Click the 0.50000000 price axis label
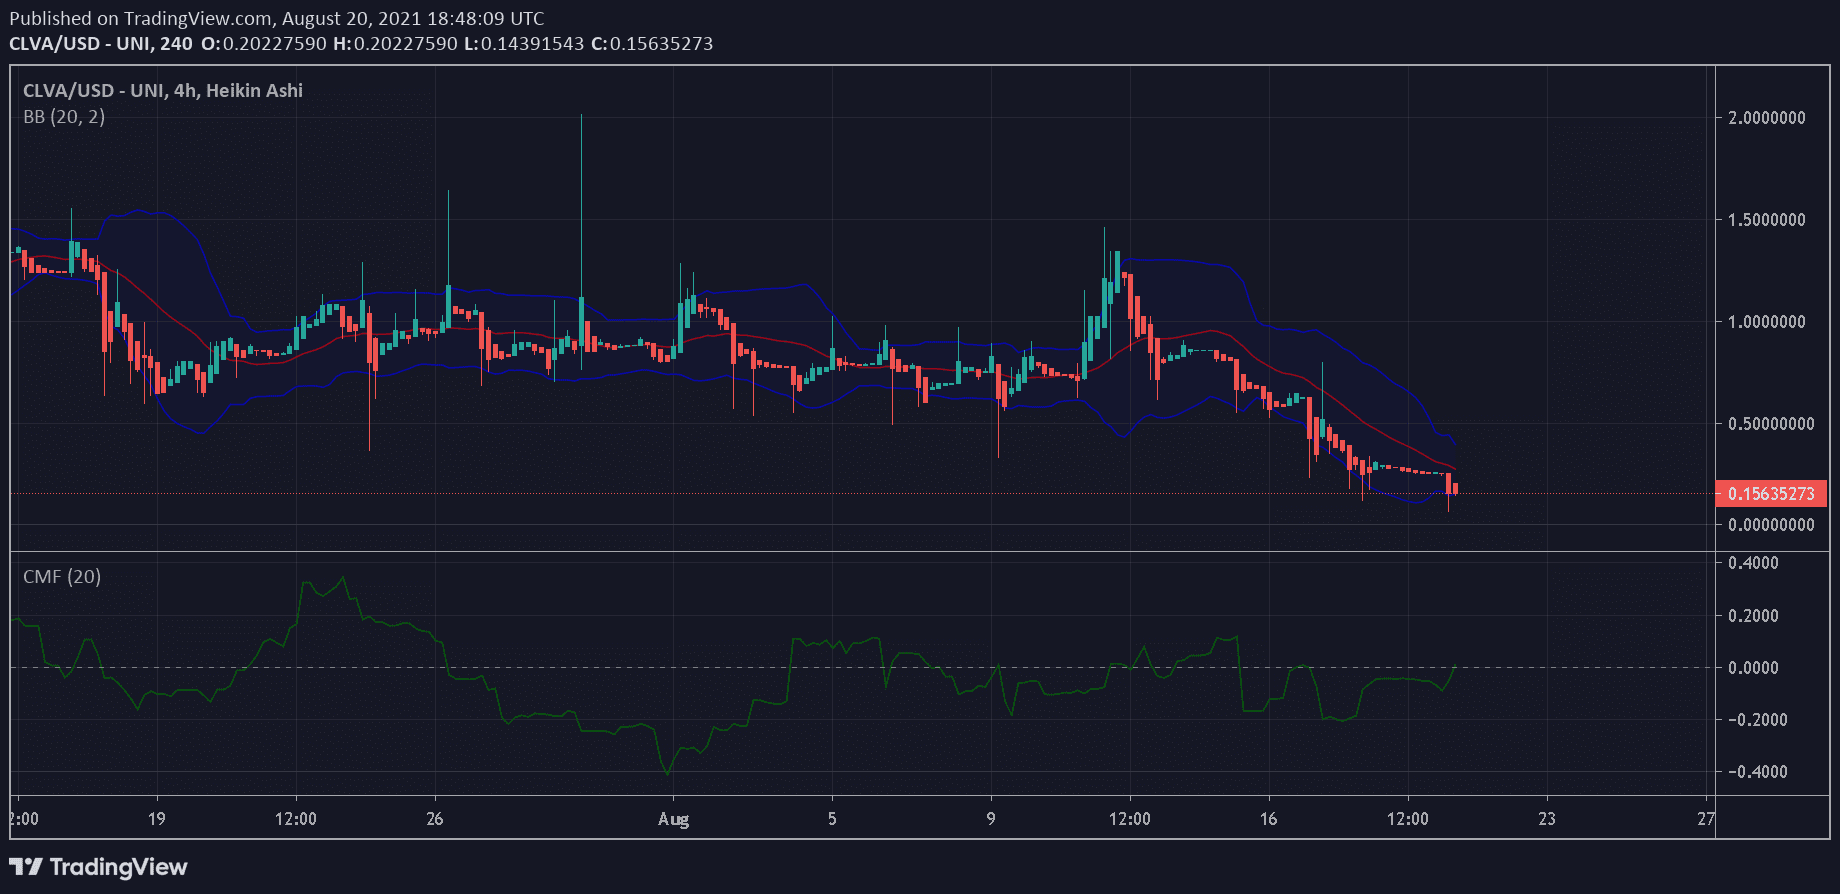 click(x=1771, y=424)
